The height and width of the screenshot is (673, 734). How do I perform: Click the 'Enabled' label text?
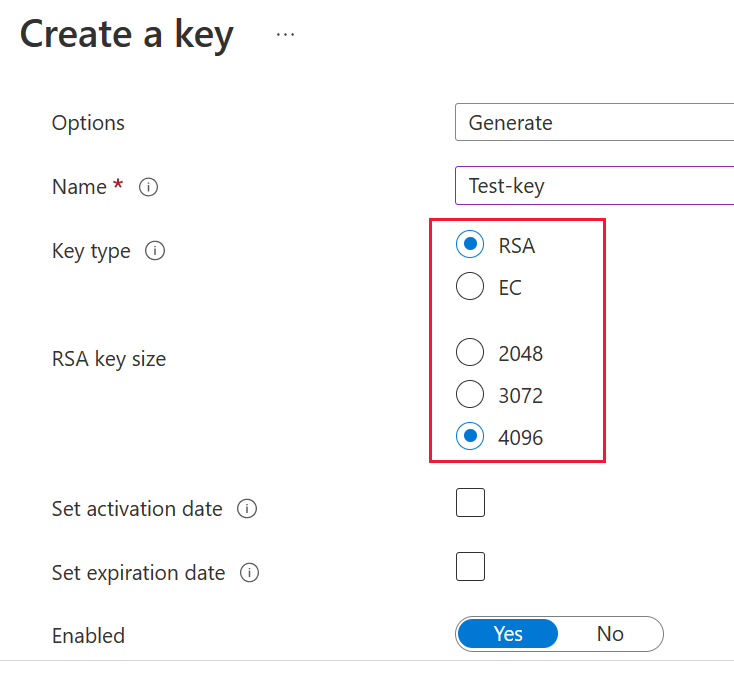tap(88, 636)
